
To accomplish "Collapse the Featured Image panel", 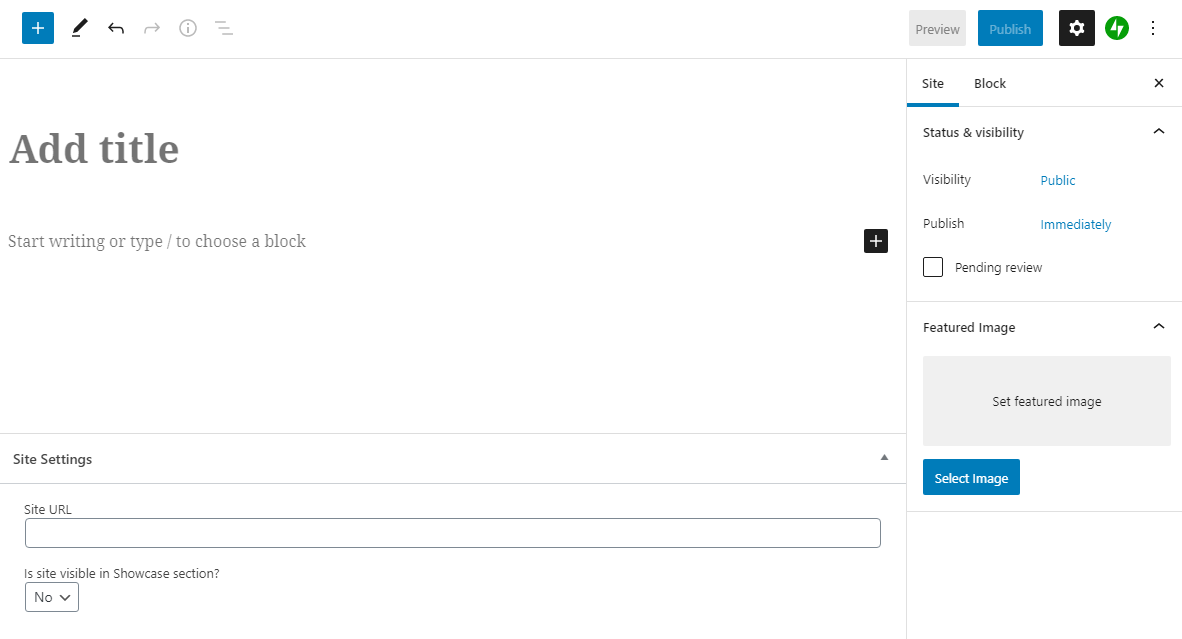I will (1158, 326).
